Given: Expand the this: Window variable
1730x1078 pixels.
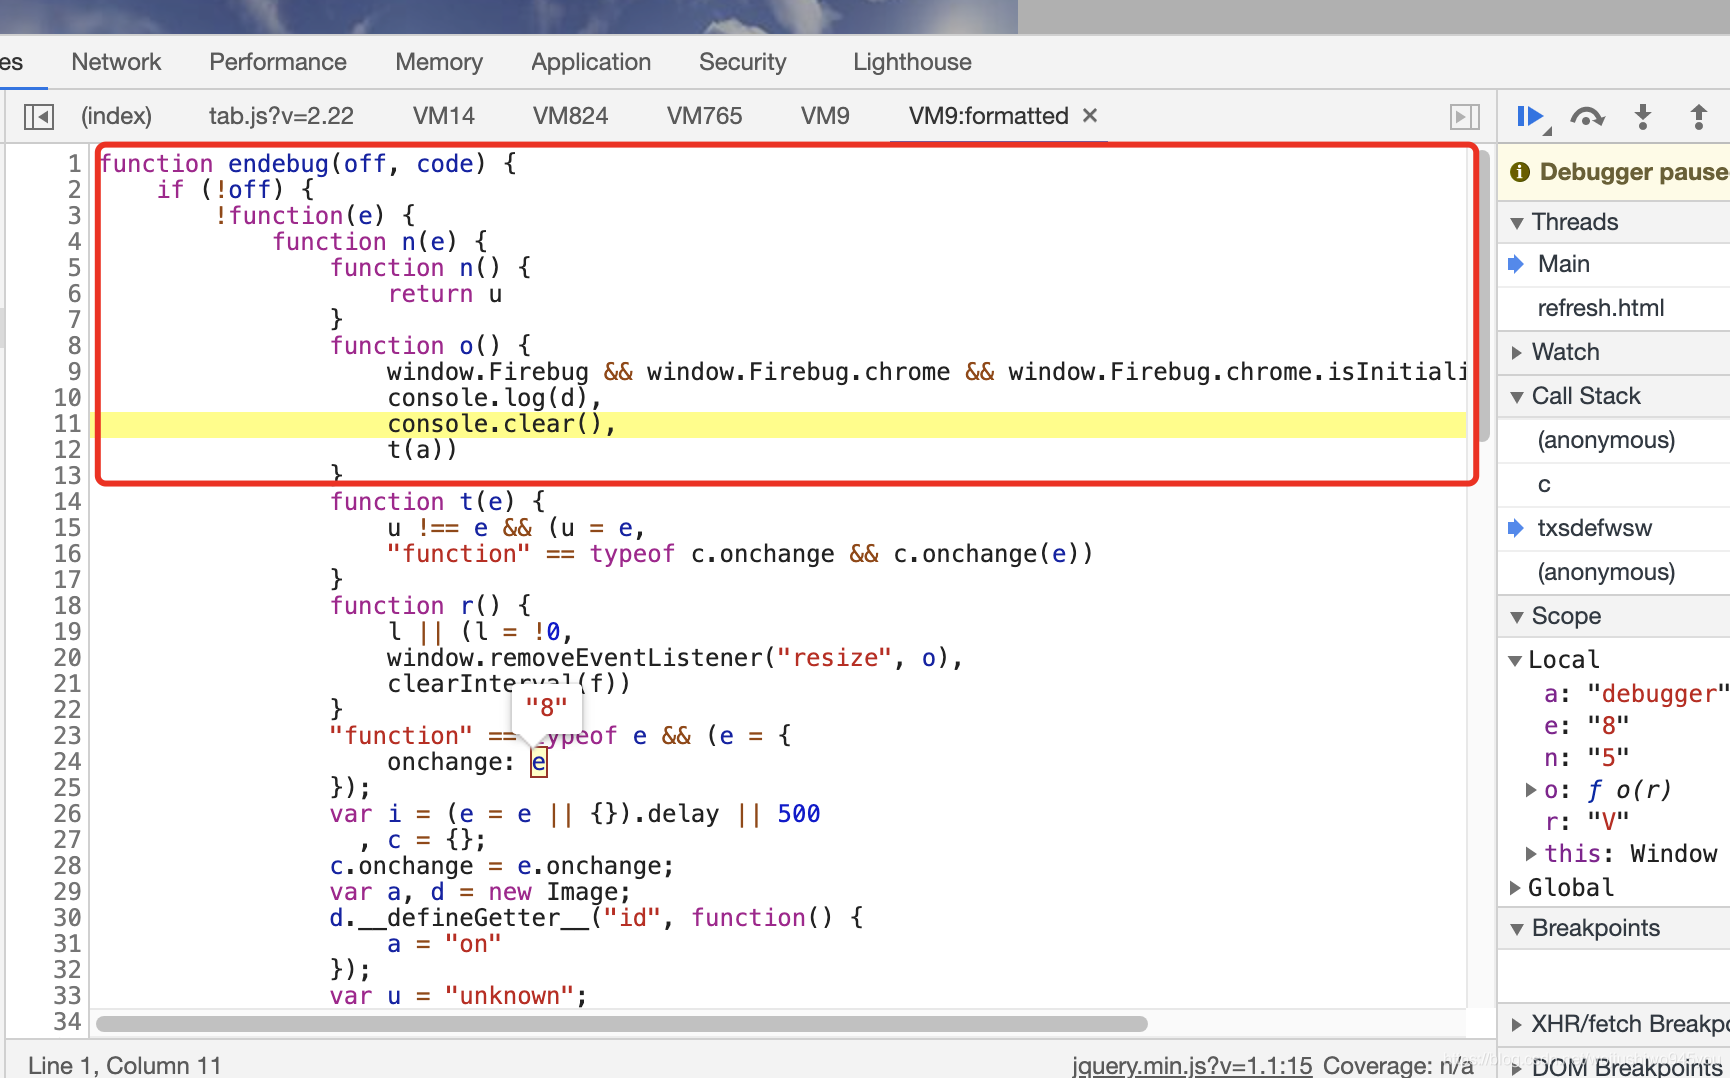Looking at the screenshot, I should click(1531, 854).
